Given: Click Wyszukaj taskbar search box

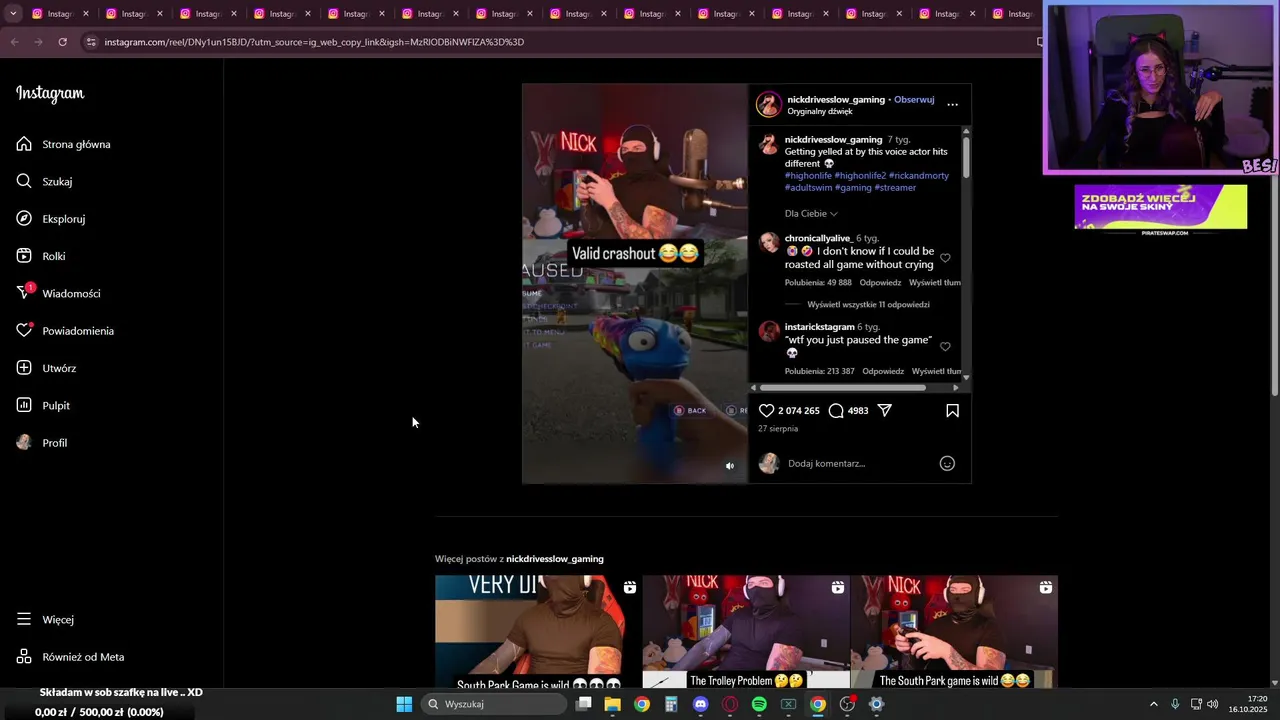Looking at the screenshot, I should (495, 704).
